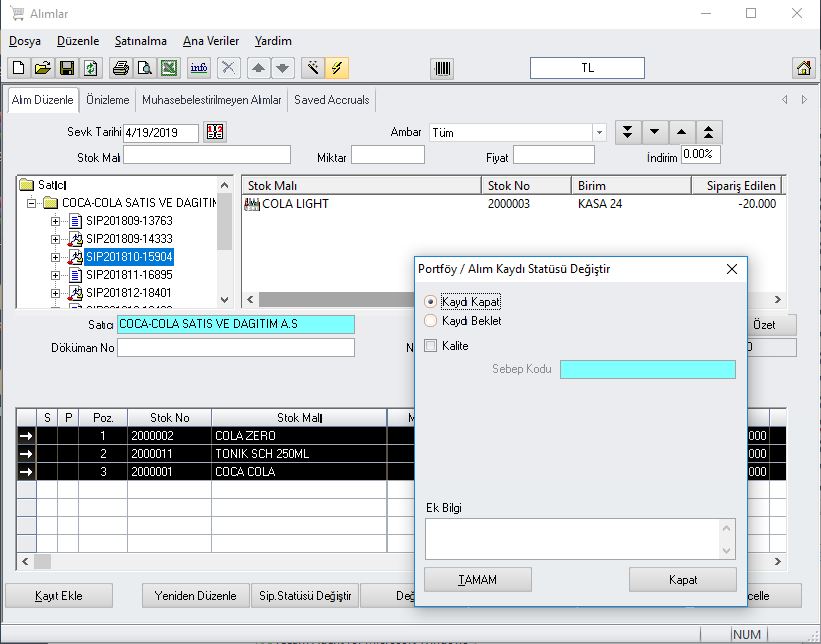The image size is (821, 644).
Task: Click the toolbar up arrow icon
Action: 258,68
